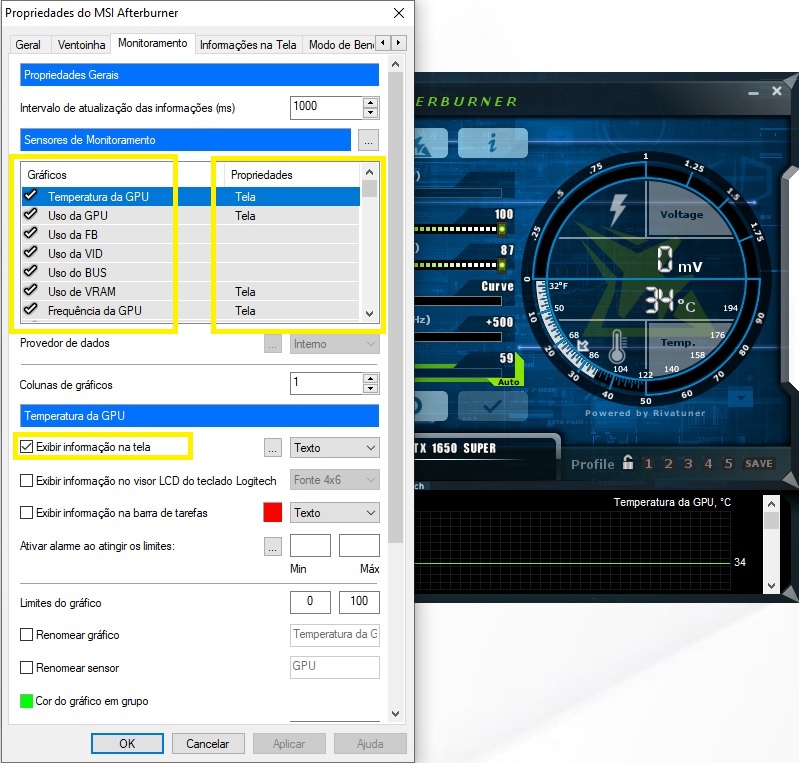Open the Modo de Benchmark tab

coord(340,45)
